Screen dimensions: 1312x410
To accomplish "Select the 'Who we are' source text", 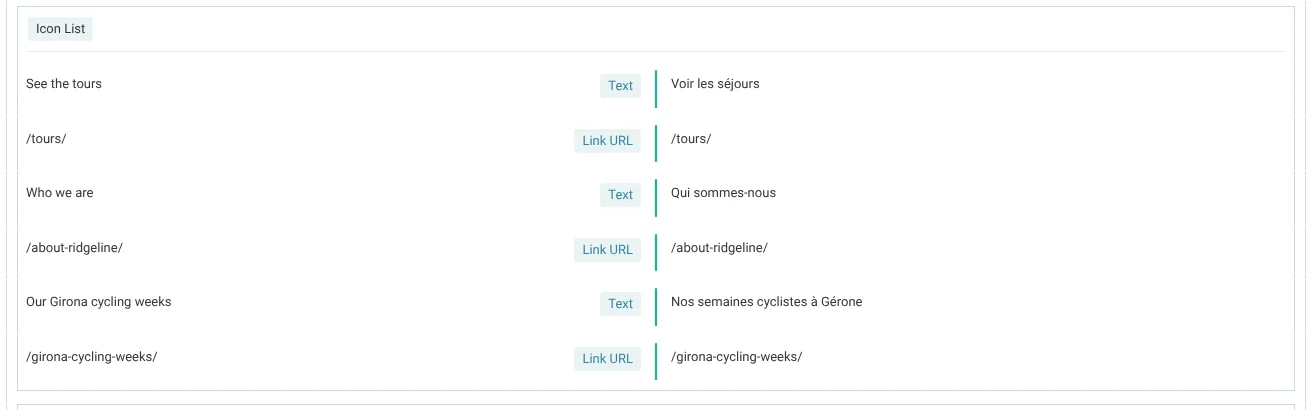I will pyautogui.click(x=60, y=193).
